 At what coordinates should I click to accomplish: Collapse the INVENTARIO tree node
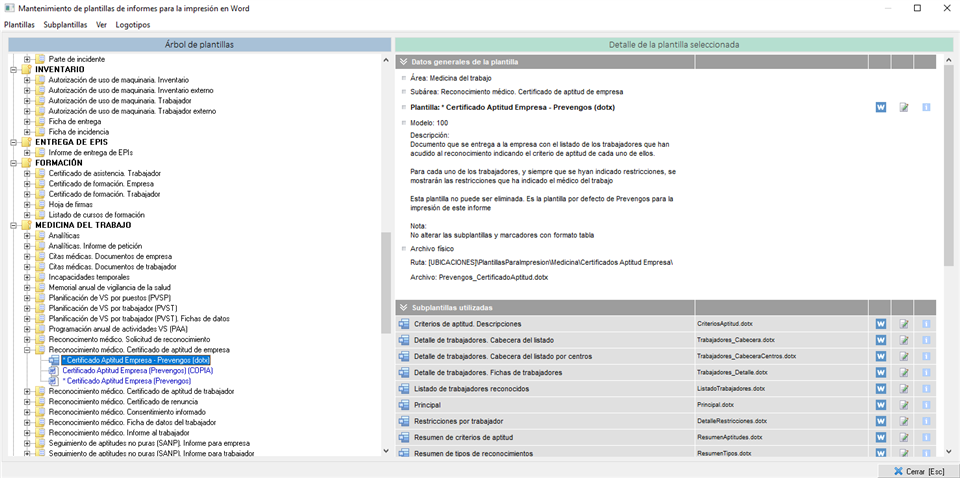[x=13, y=70]
